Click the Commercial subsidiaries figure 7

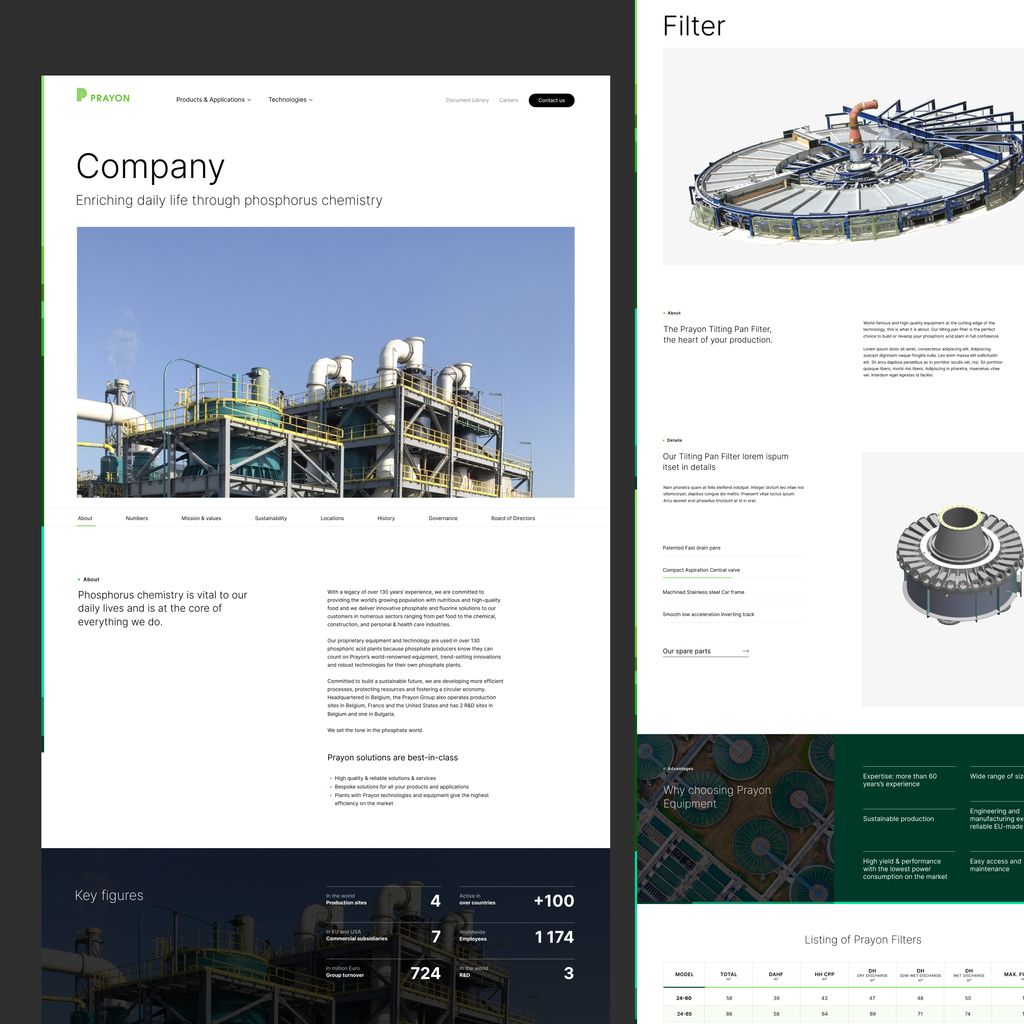tap(436, 937)
